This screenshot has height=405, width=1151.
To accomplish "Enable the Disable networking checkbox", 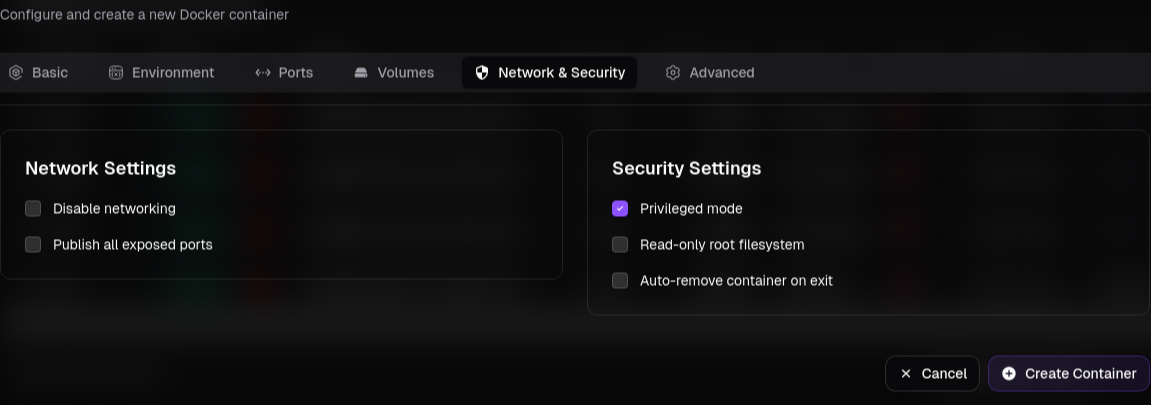I will tap(33, 209).
